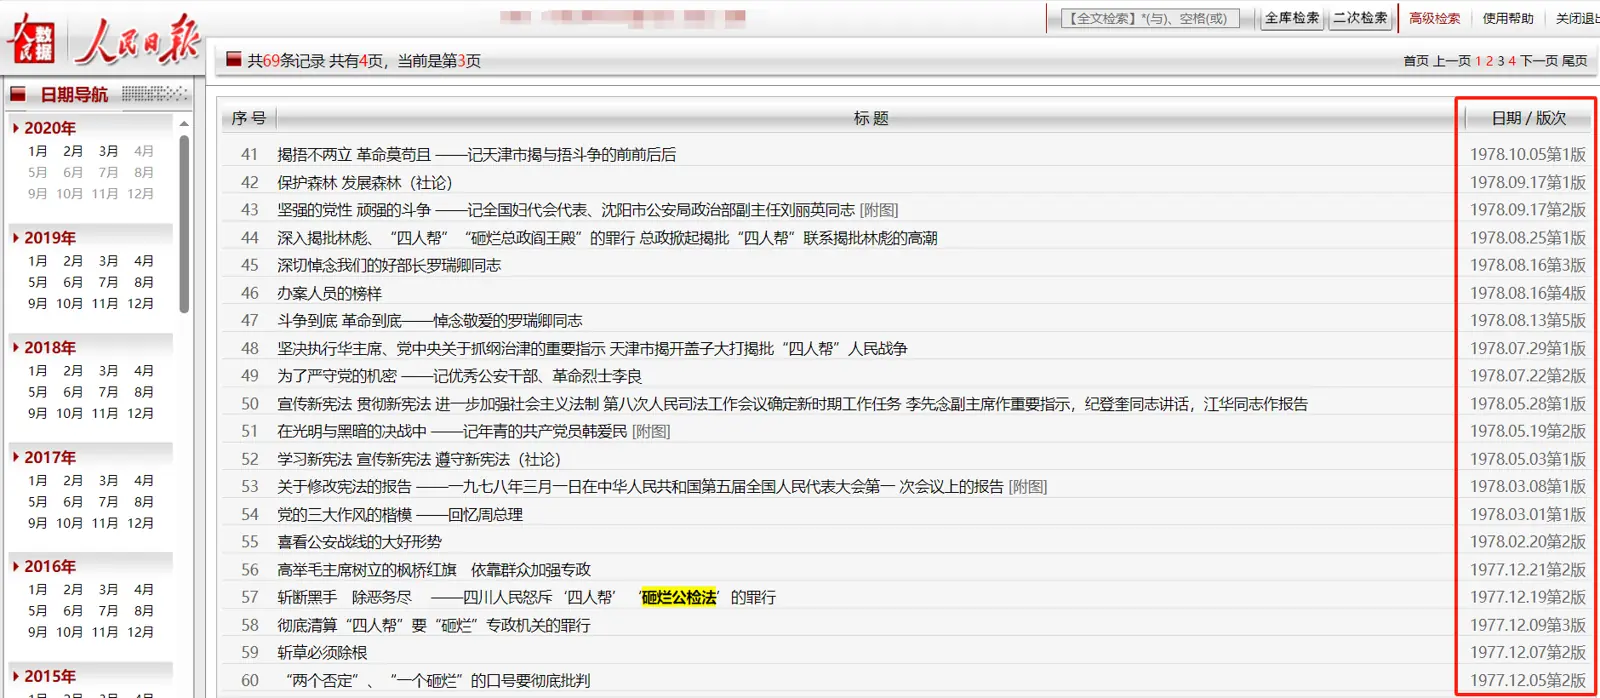The width and height of the screenshot is (1600, 698).
Task: Focus the 全文检索 search input box
Action: pos(1150,18)
